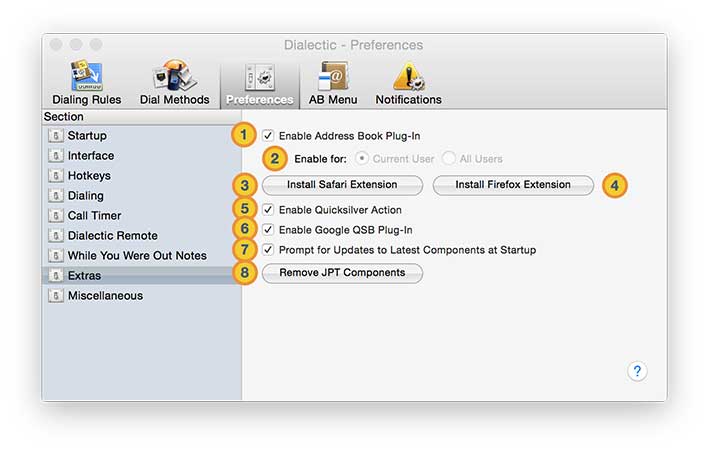Click the icon beside Interface section

(56, 155)
